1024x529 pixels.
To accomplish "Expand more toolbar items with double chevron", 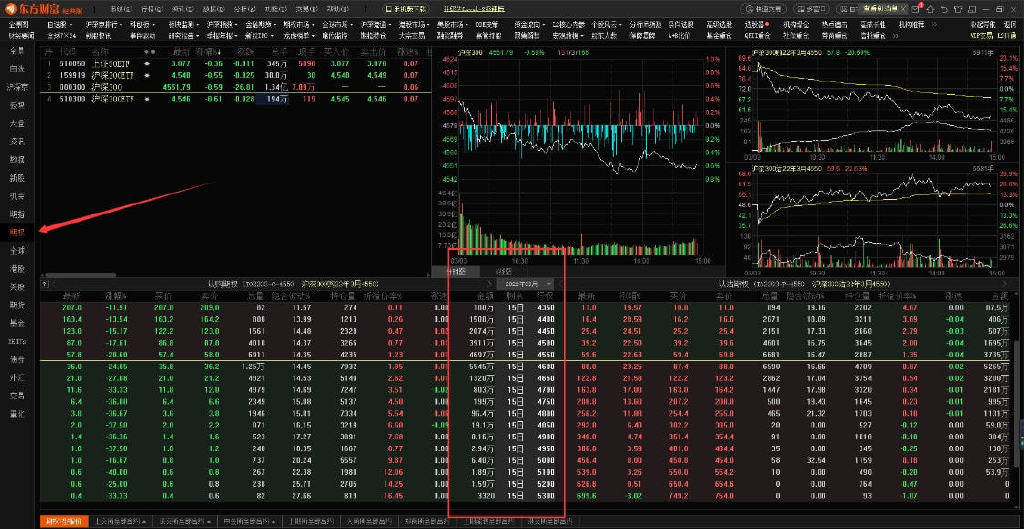I will (x=935, y=24).
